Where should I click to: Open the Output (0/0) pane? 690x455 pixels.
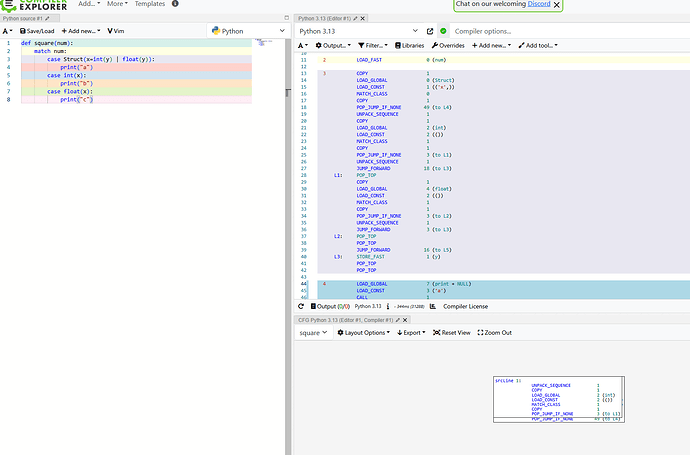tap(330, 306)
